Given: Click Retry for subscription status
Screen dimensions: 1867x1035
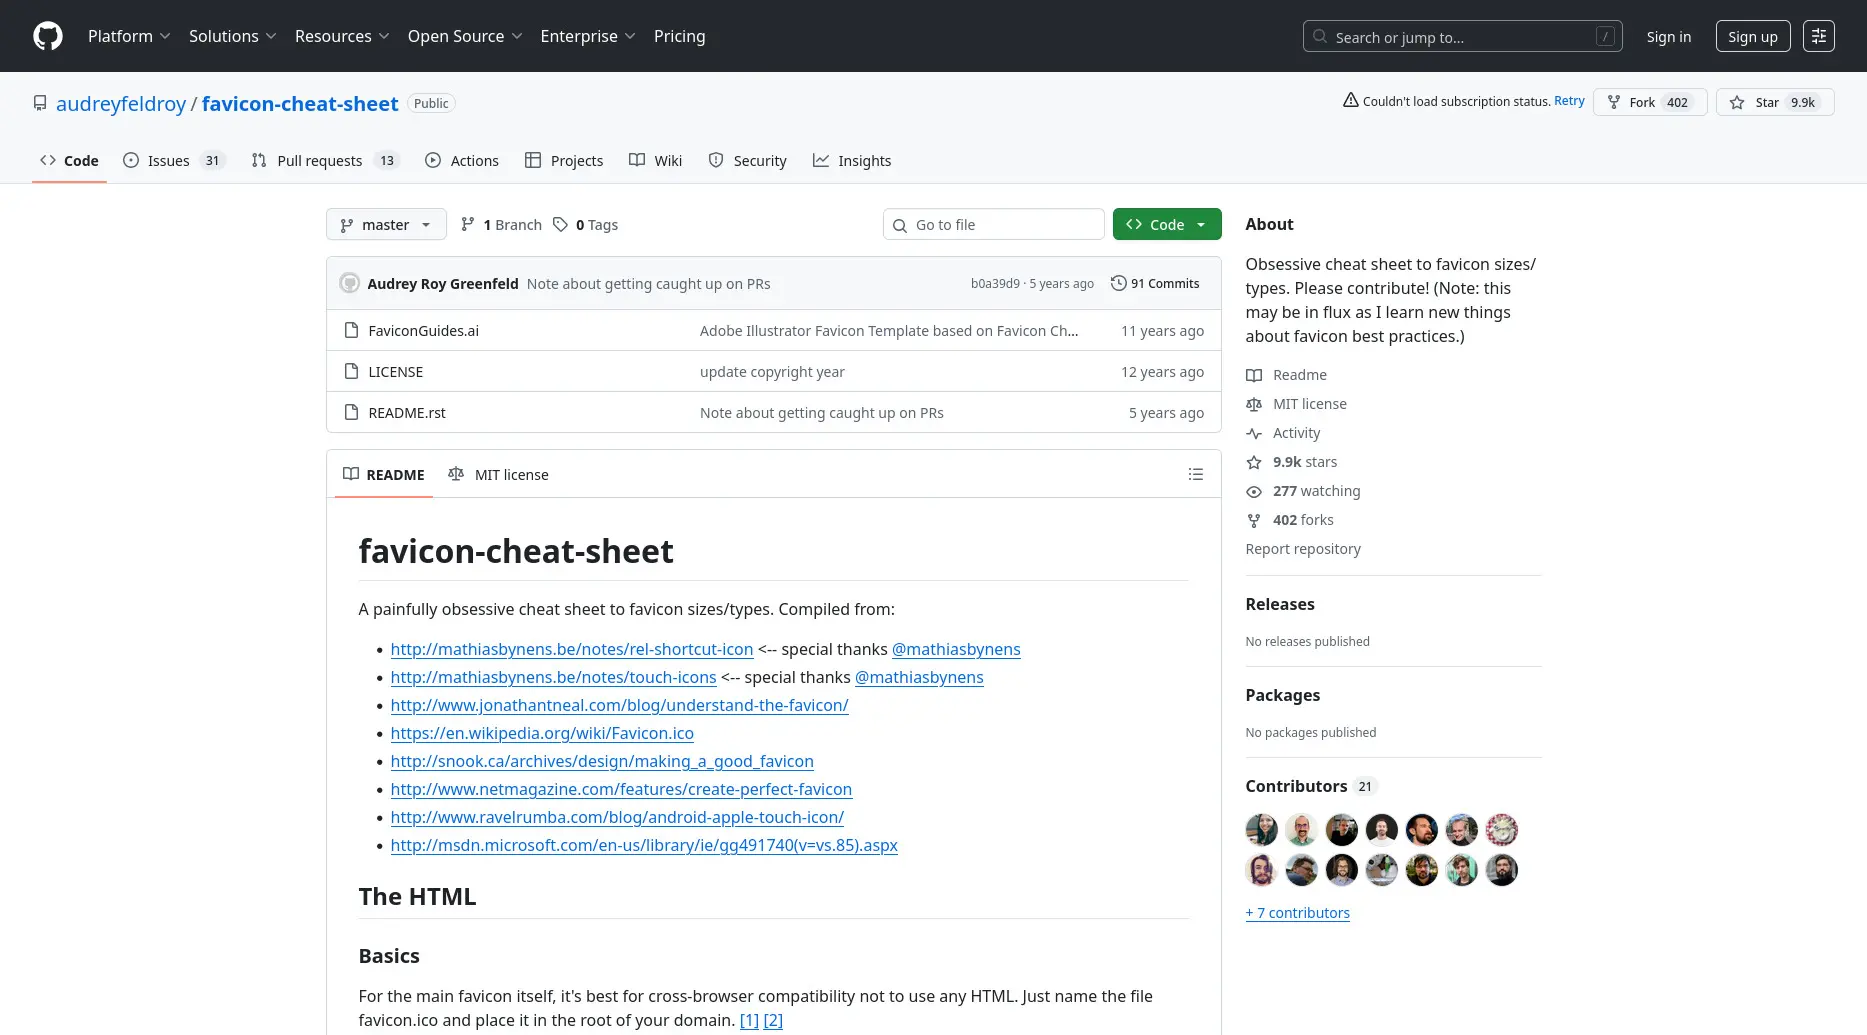Looking at the screenshot, I should pos(1569,101).
